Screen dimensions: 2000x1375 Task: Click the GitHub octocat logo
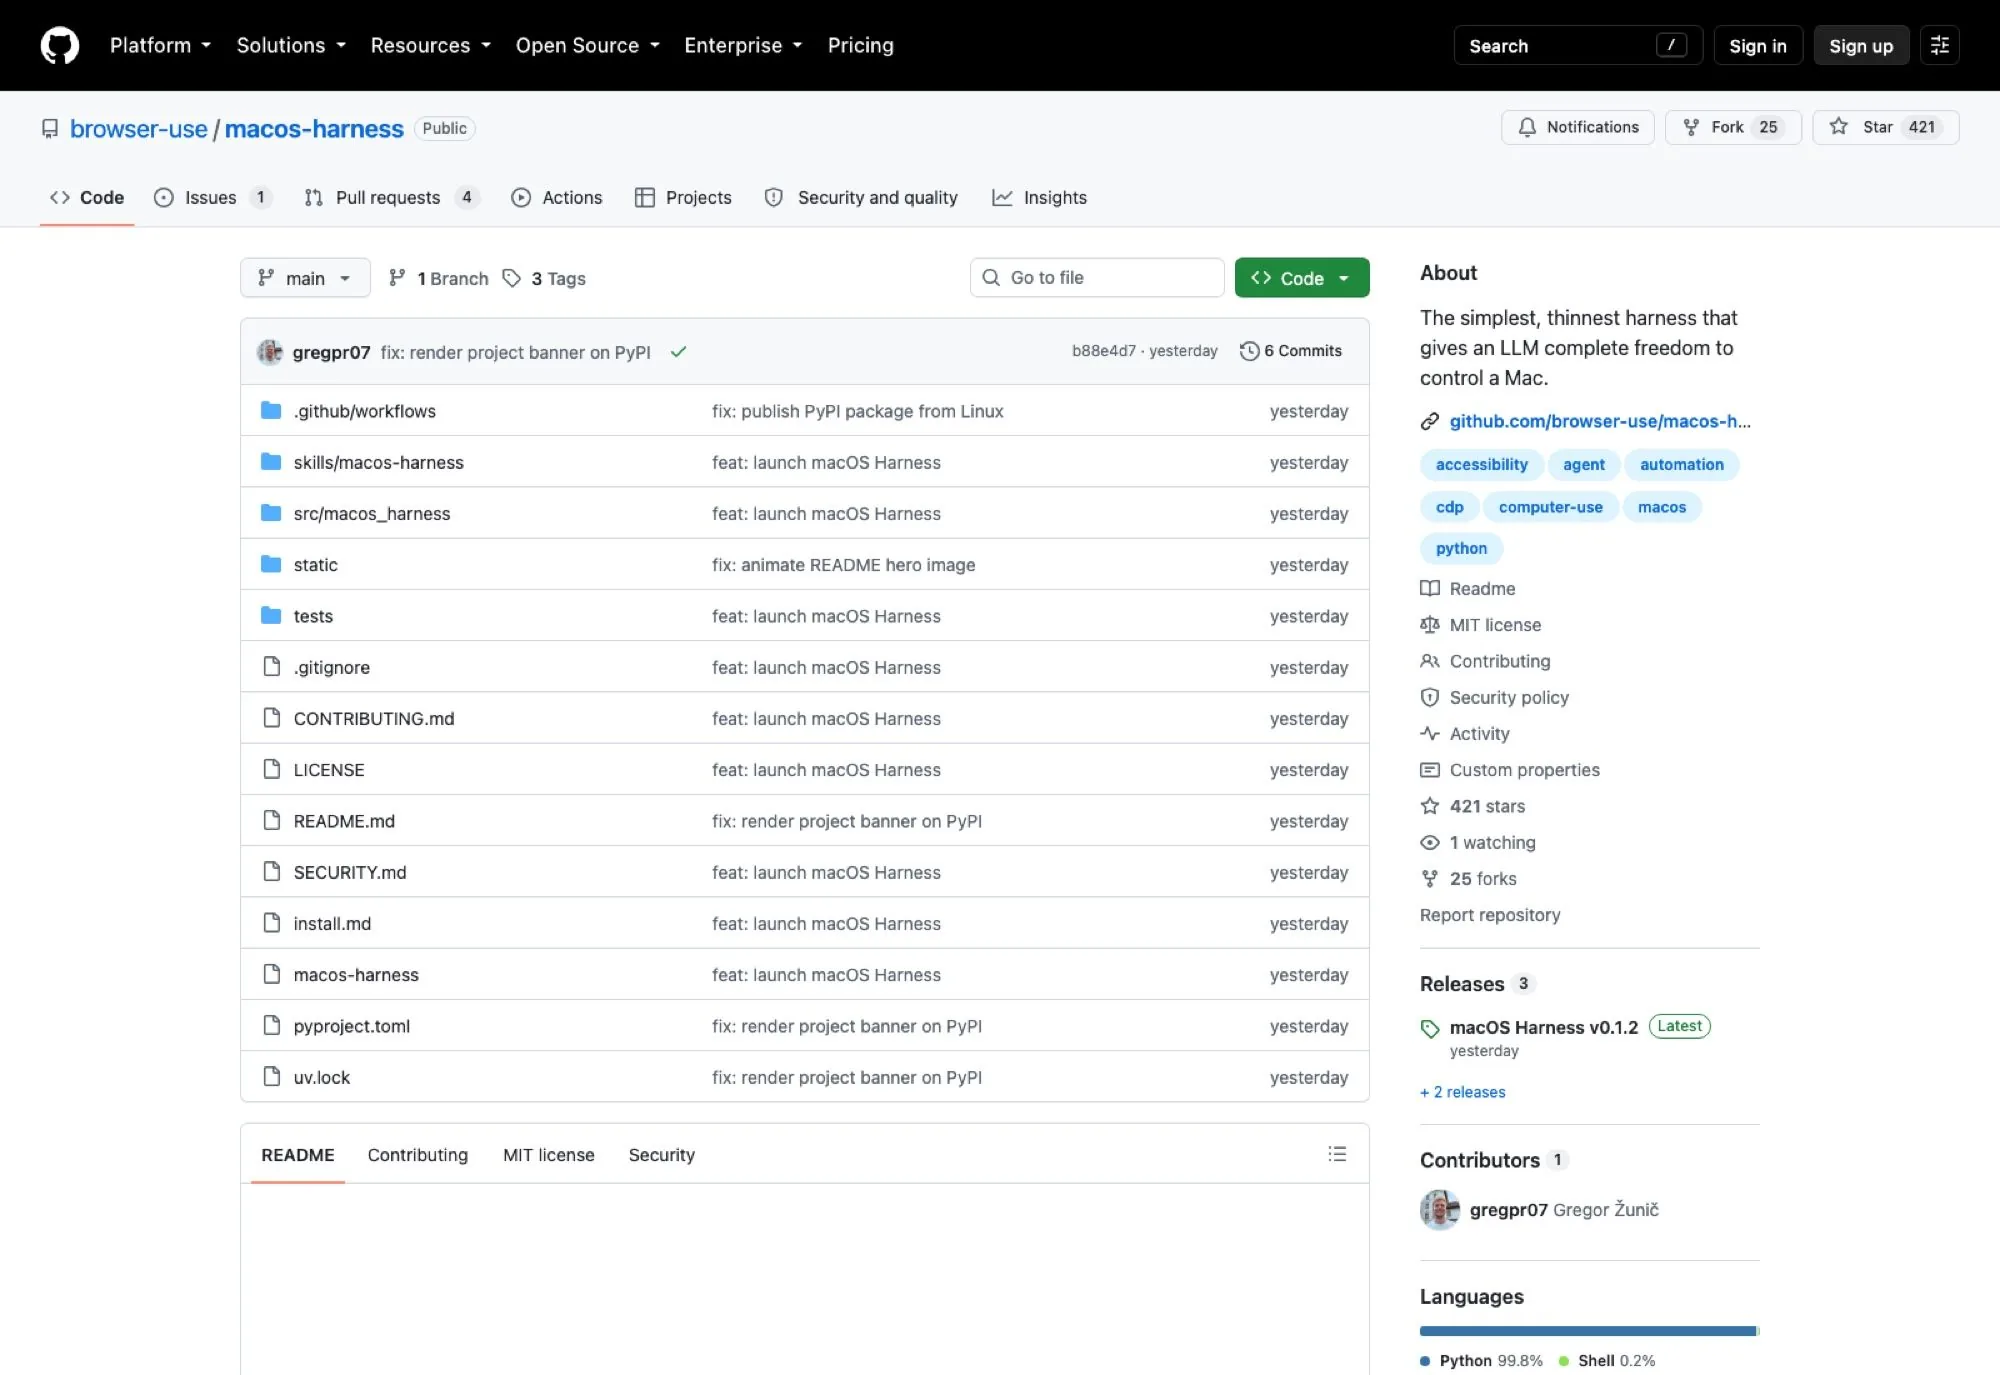59,45
